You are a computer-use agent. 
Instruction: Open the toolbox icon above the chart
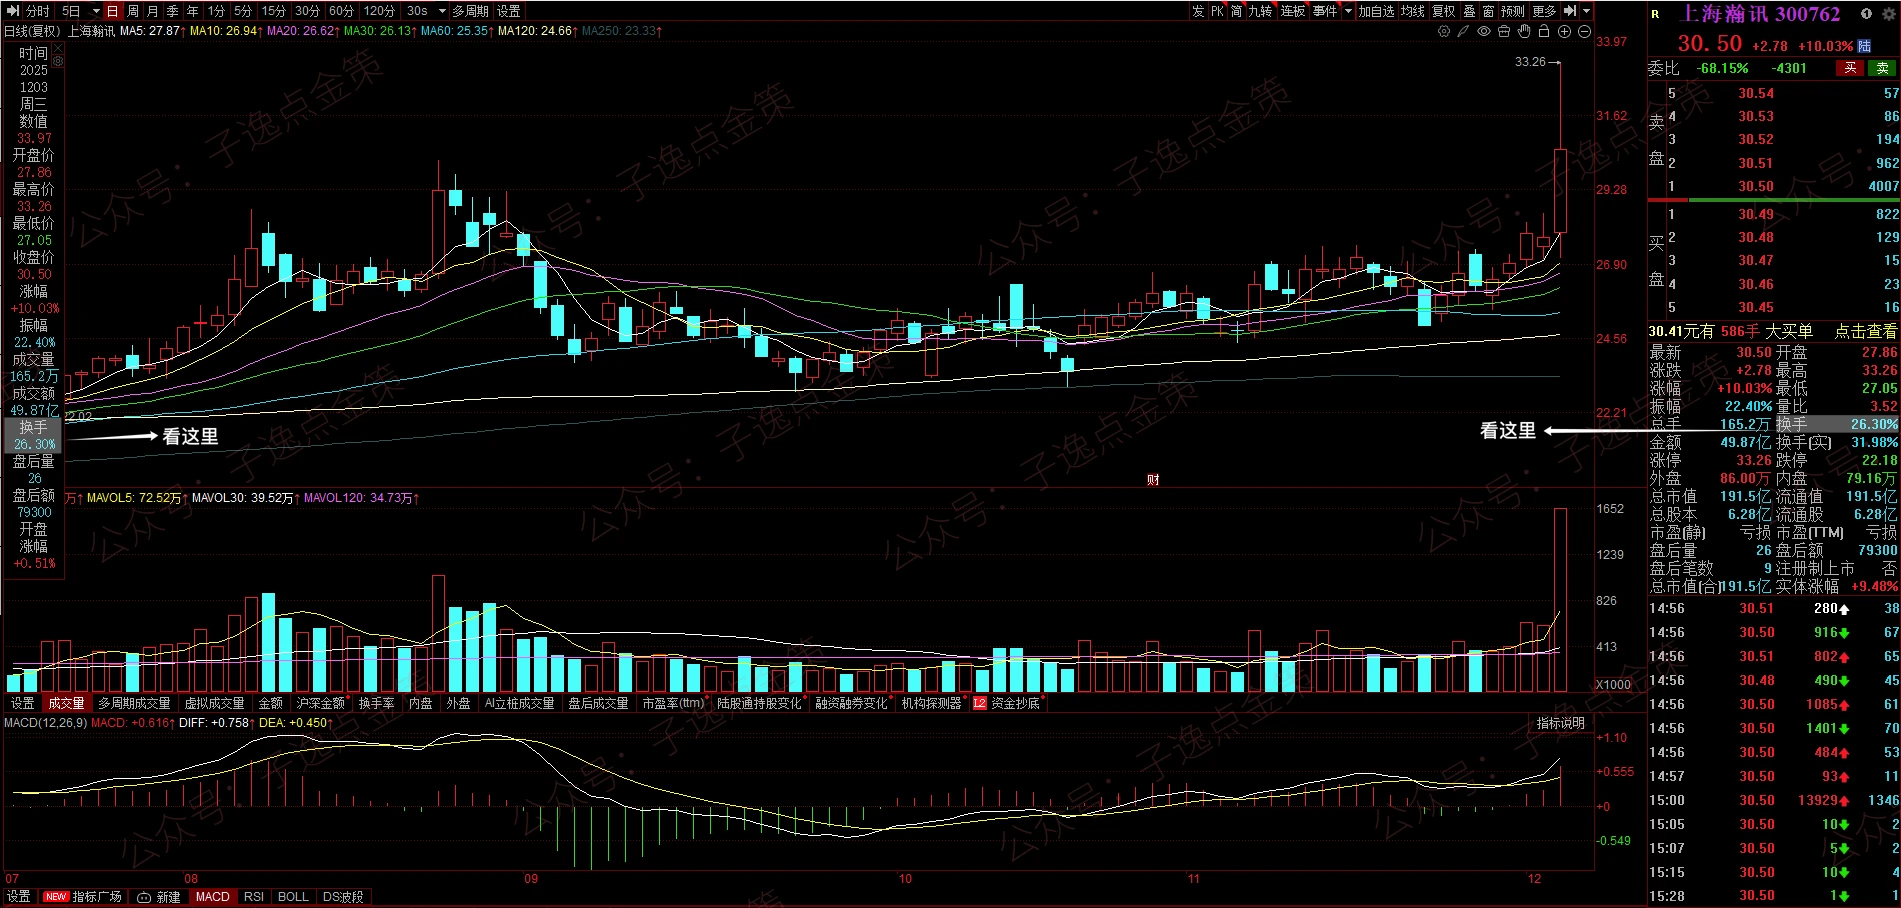[1504, 31]
